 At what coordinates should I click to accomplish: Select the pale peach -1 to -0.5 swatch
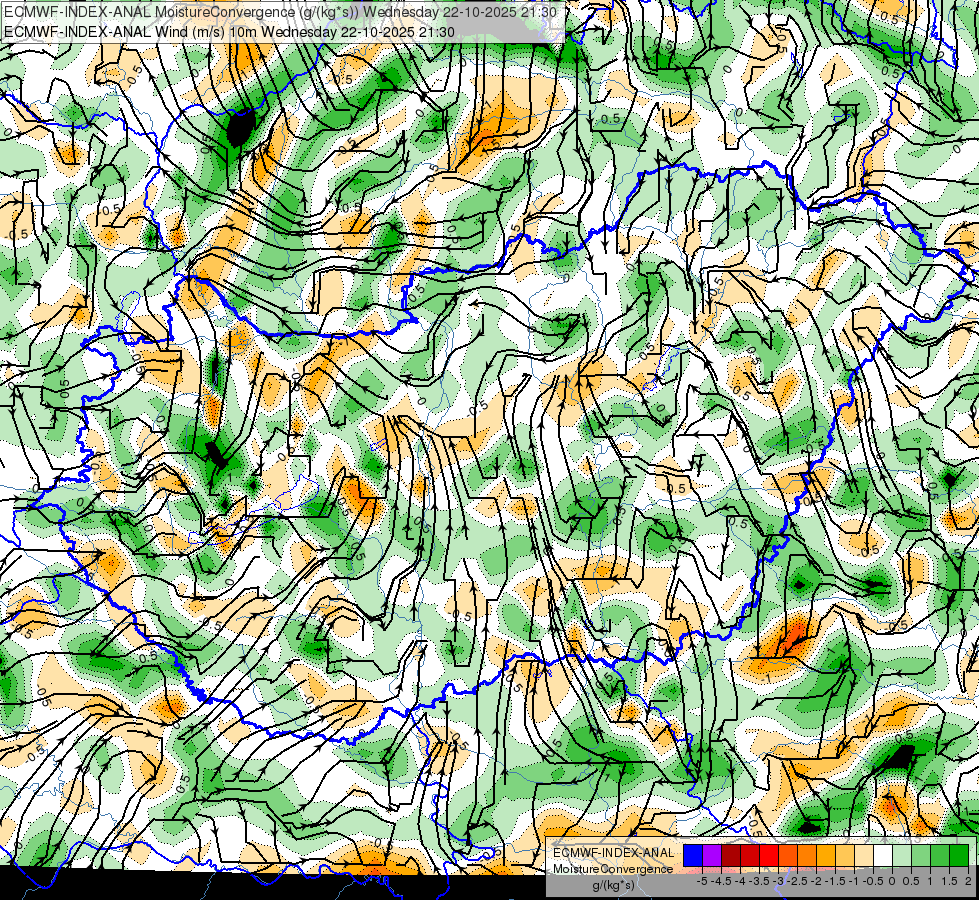[864, 855]
